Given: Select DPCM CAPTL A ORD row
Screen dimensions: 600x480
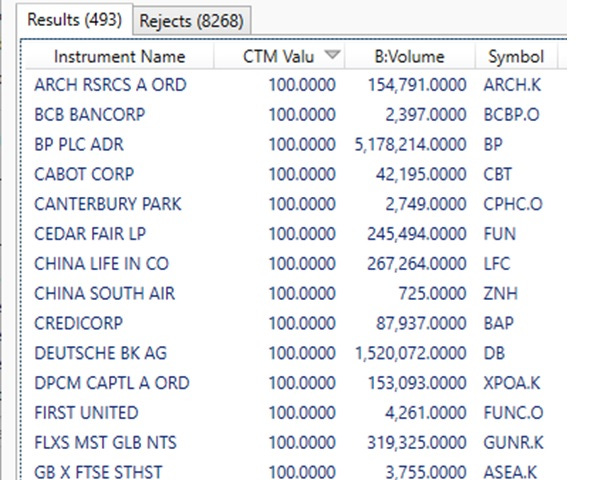Looking at the screenshot, I should click(112, 383).
